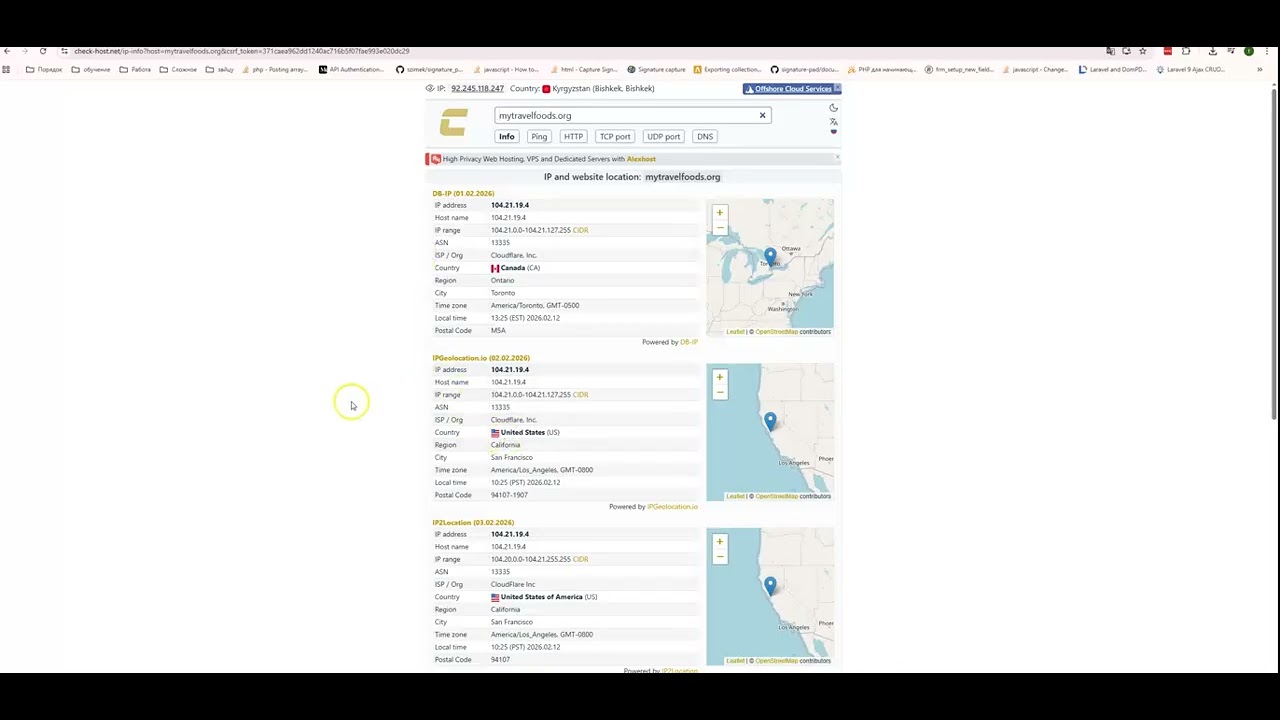
Task: Open the IP2Location (03.02.2026) heading link
Action: [x=473, y=522]
